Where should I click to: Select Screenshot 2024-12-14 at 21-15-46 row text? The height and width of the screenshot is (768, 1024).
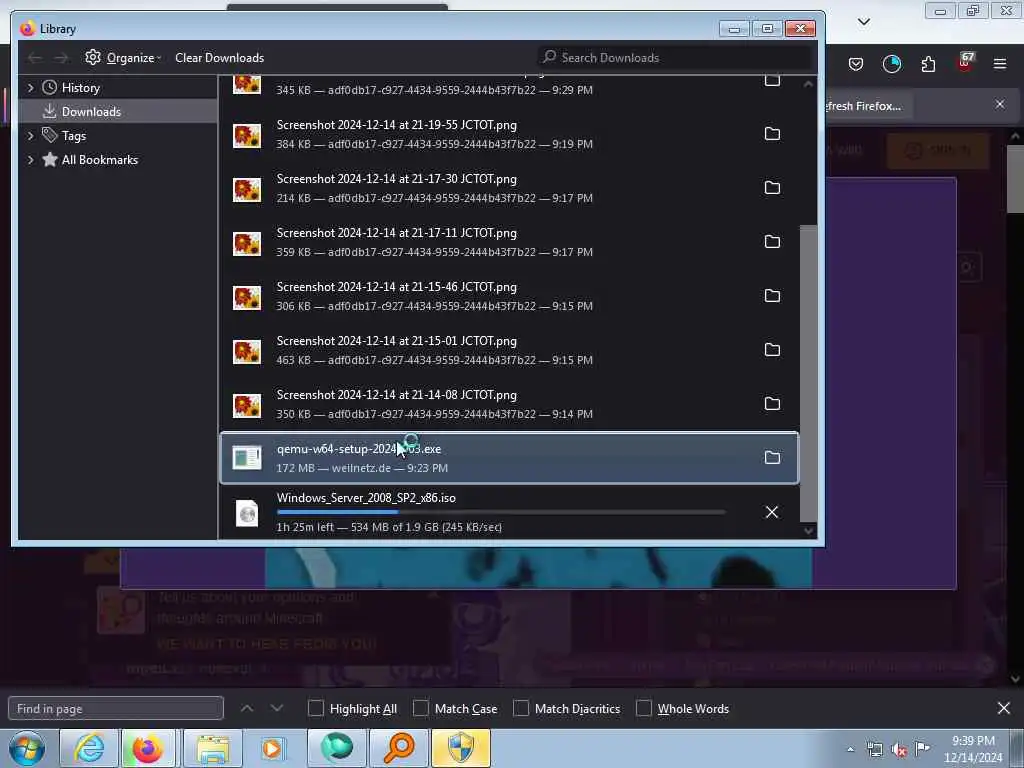pyautogui.click(x=396, y=287)
